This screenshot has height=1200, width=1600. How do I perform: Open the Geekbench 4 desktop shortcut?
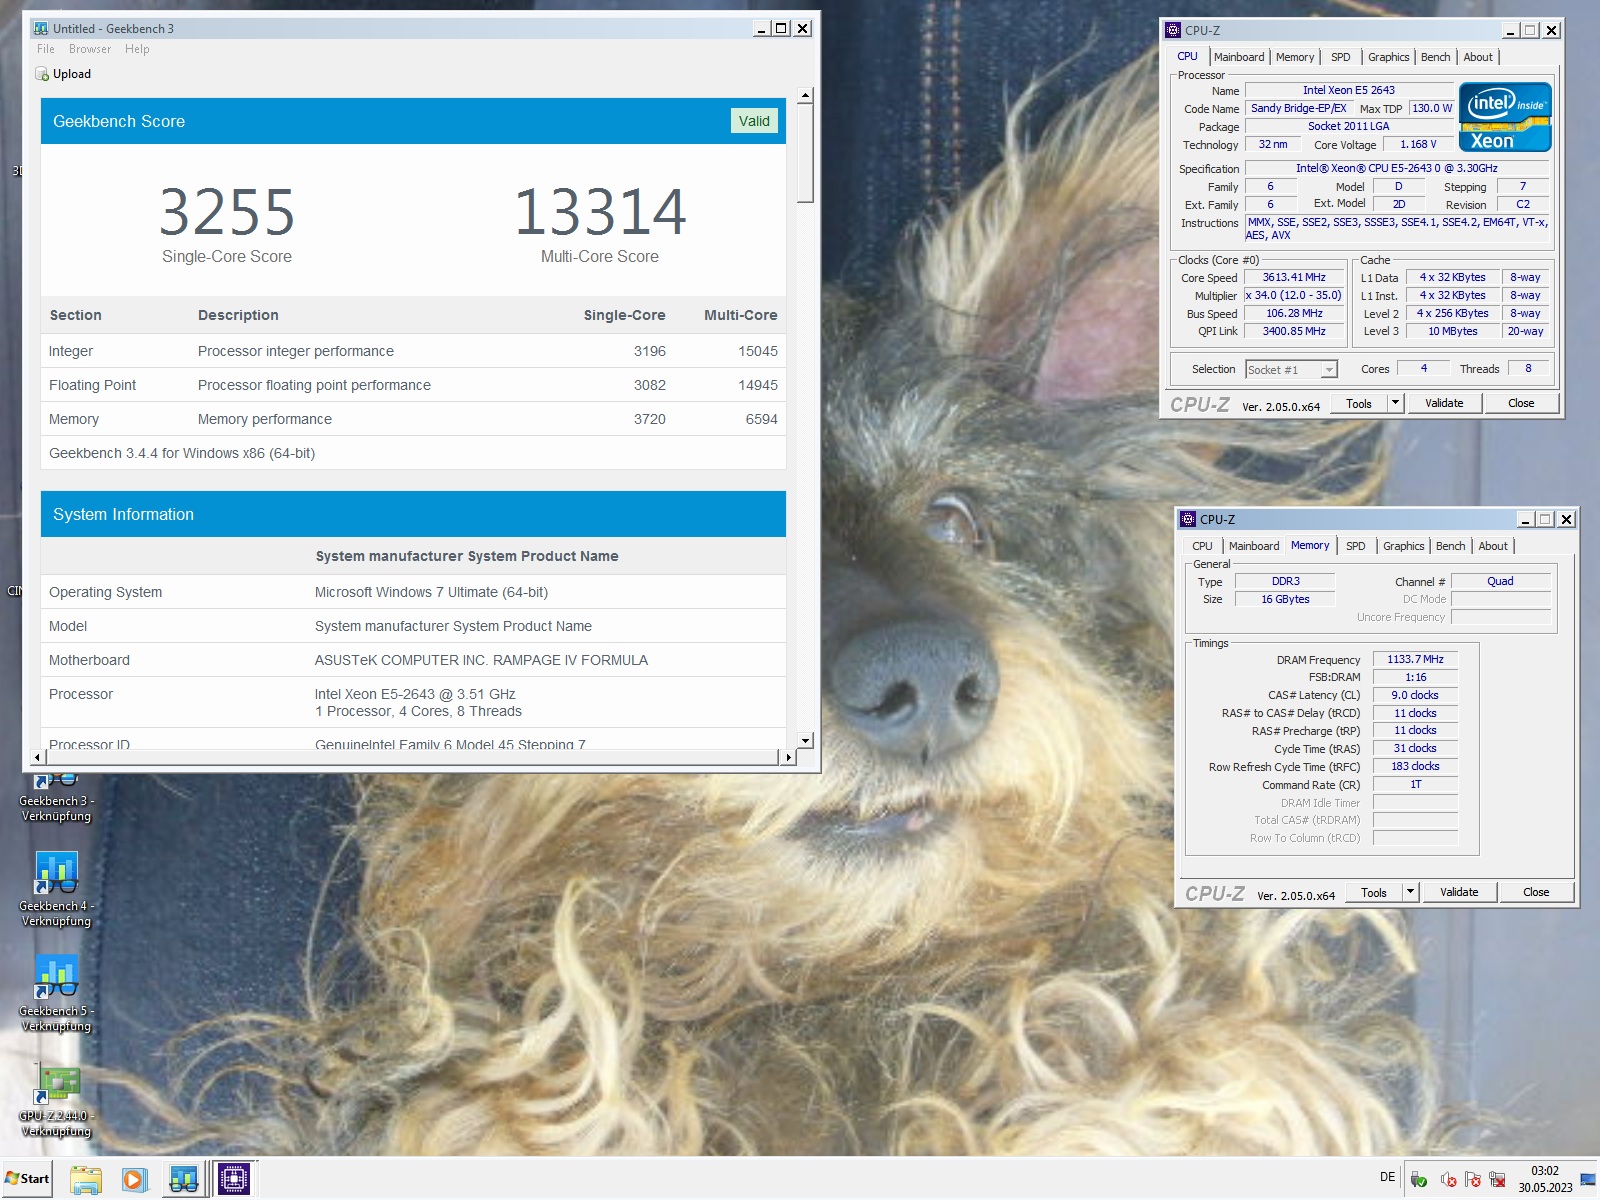[57, 888]
